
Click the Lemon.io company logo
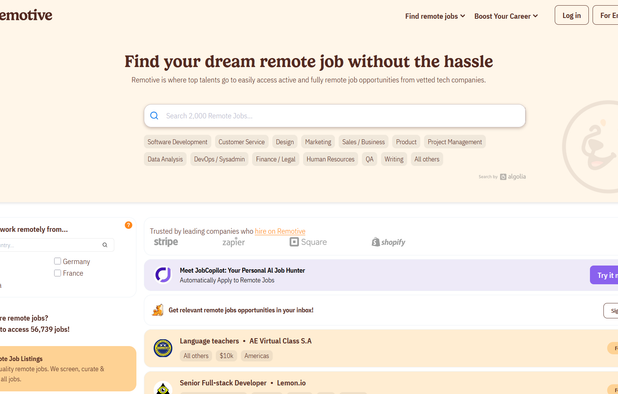click(163, 388)
